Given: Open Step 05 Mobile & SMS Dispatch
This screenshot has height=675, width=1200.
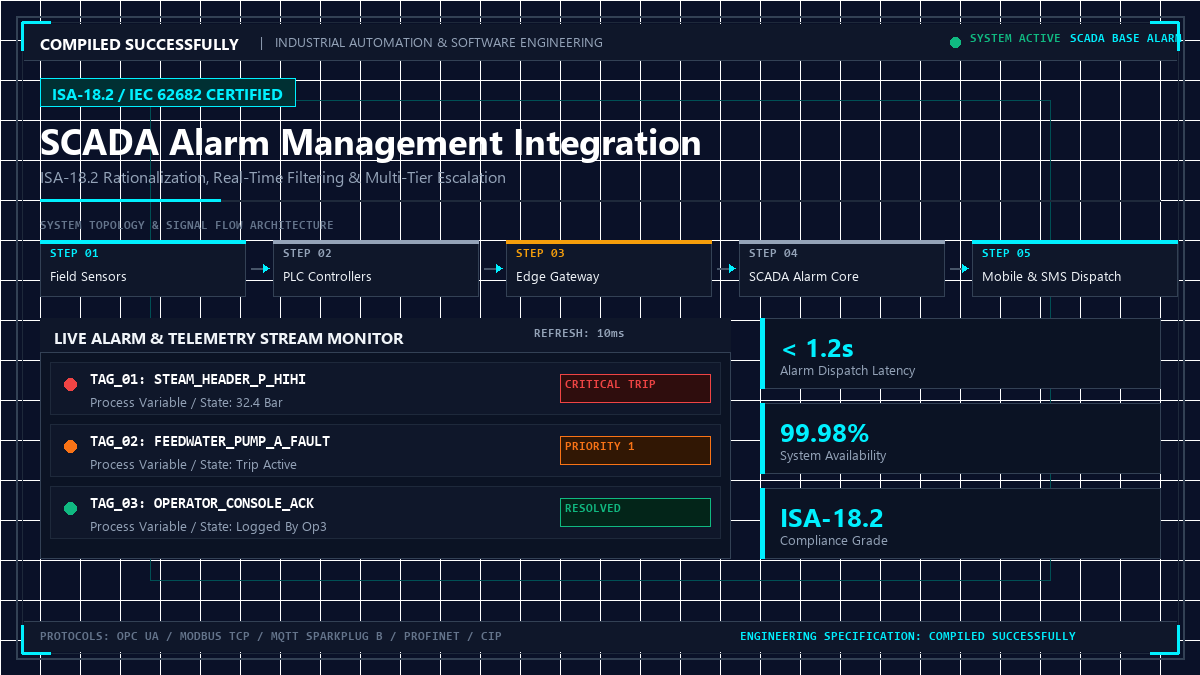Looking at the screenshot, I should 1075,268.
